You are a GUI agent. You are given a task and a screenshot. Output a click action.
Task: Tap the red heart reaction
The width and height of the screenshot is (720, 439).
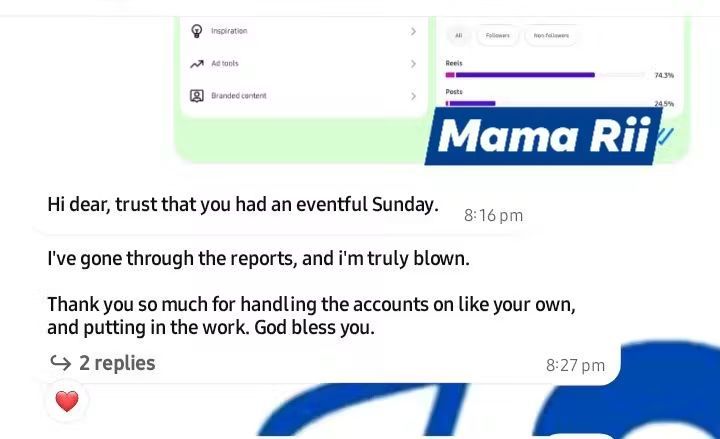pyautogui.click(x=67, y=401)
